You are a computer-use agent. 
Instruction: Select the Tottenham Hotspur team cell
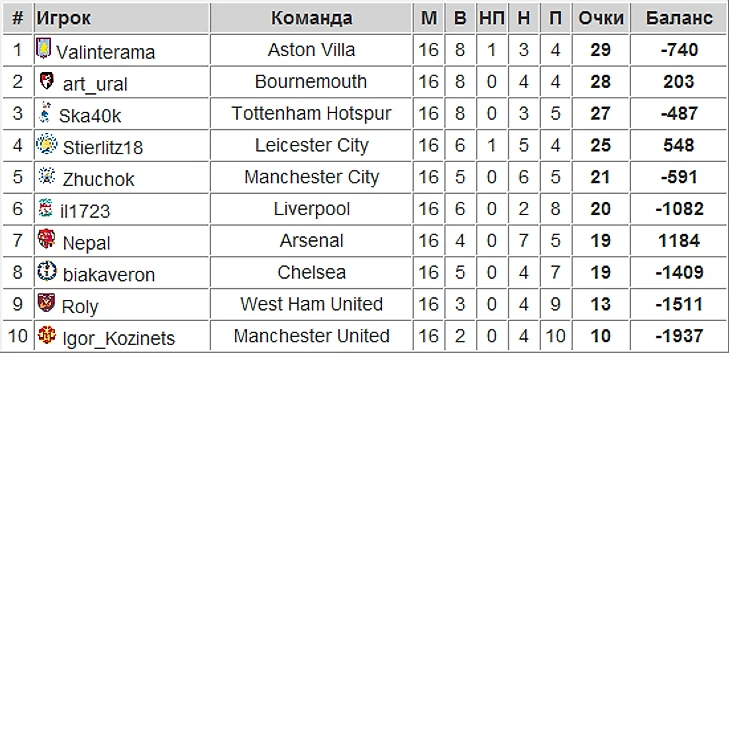pos(311,114)
